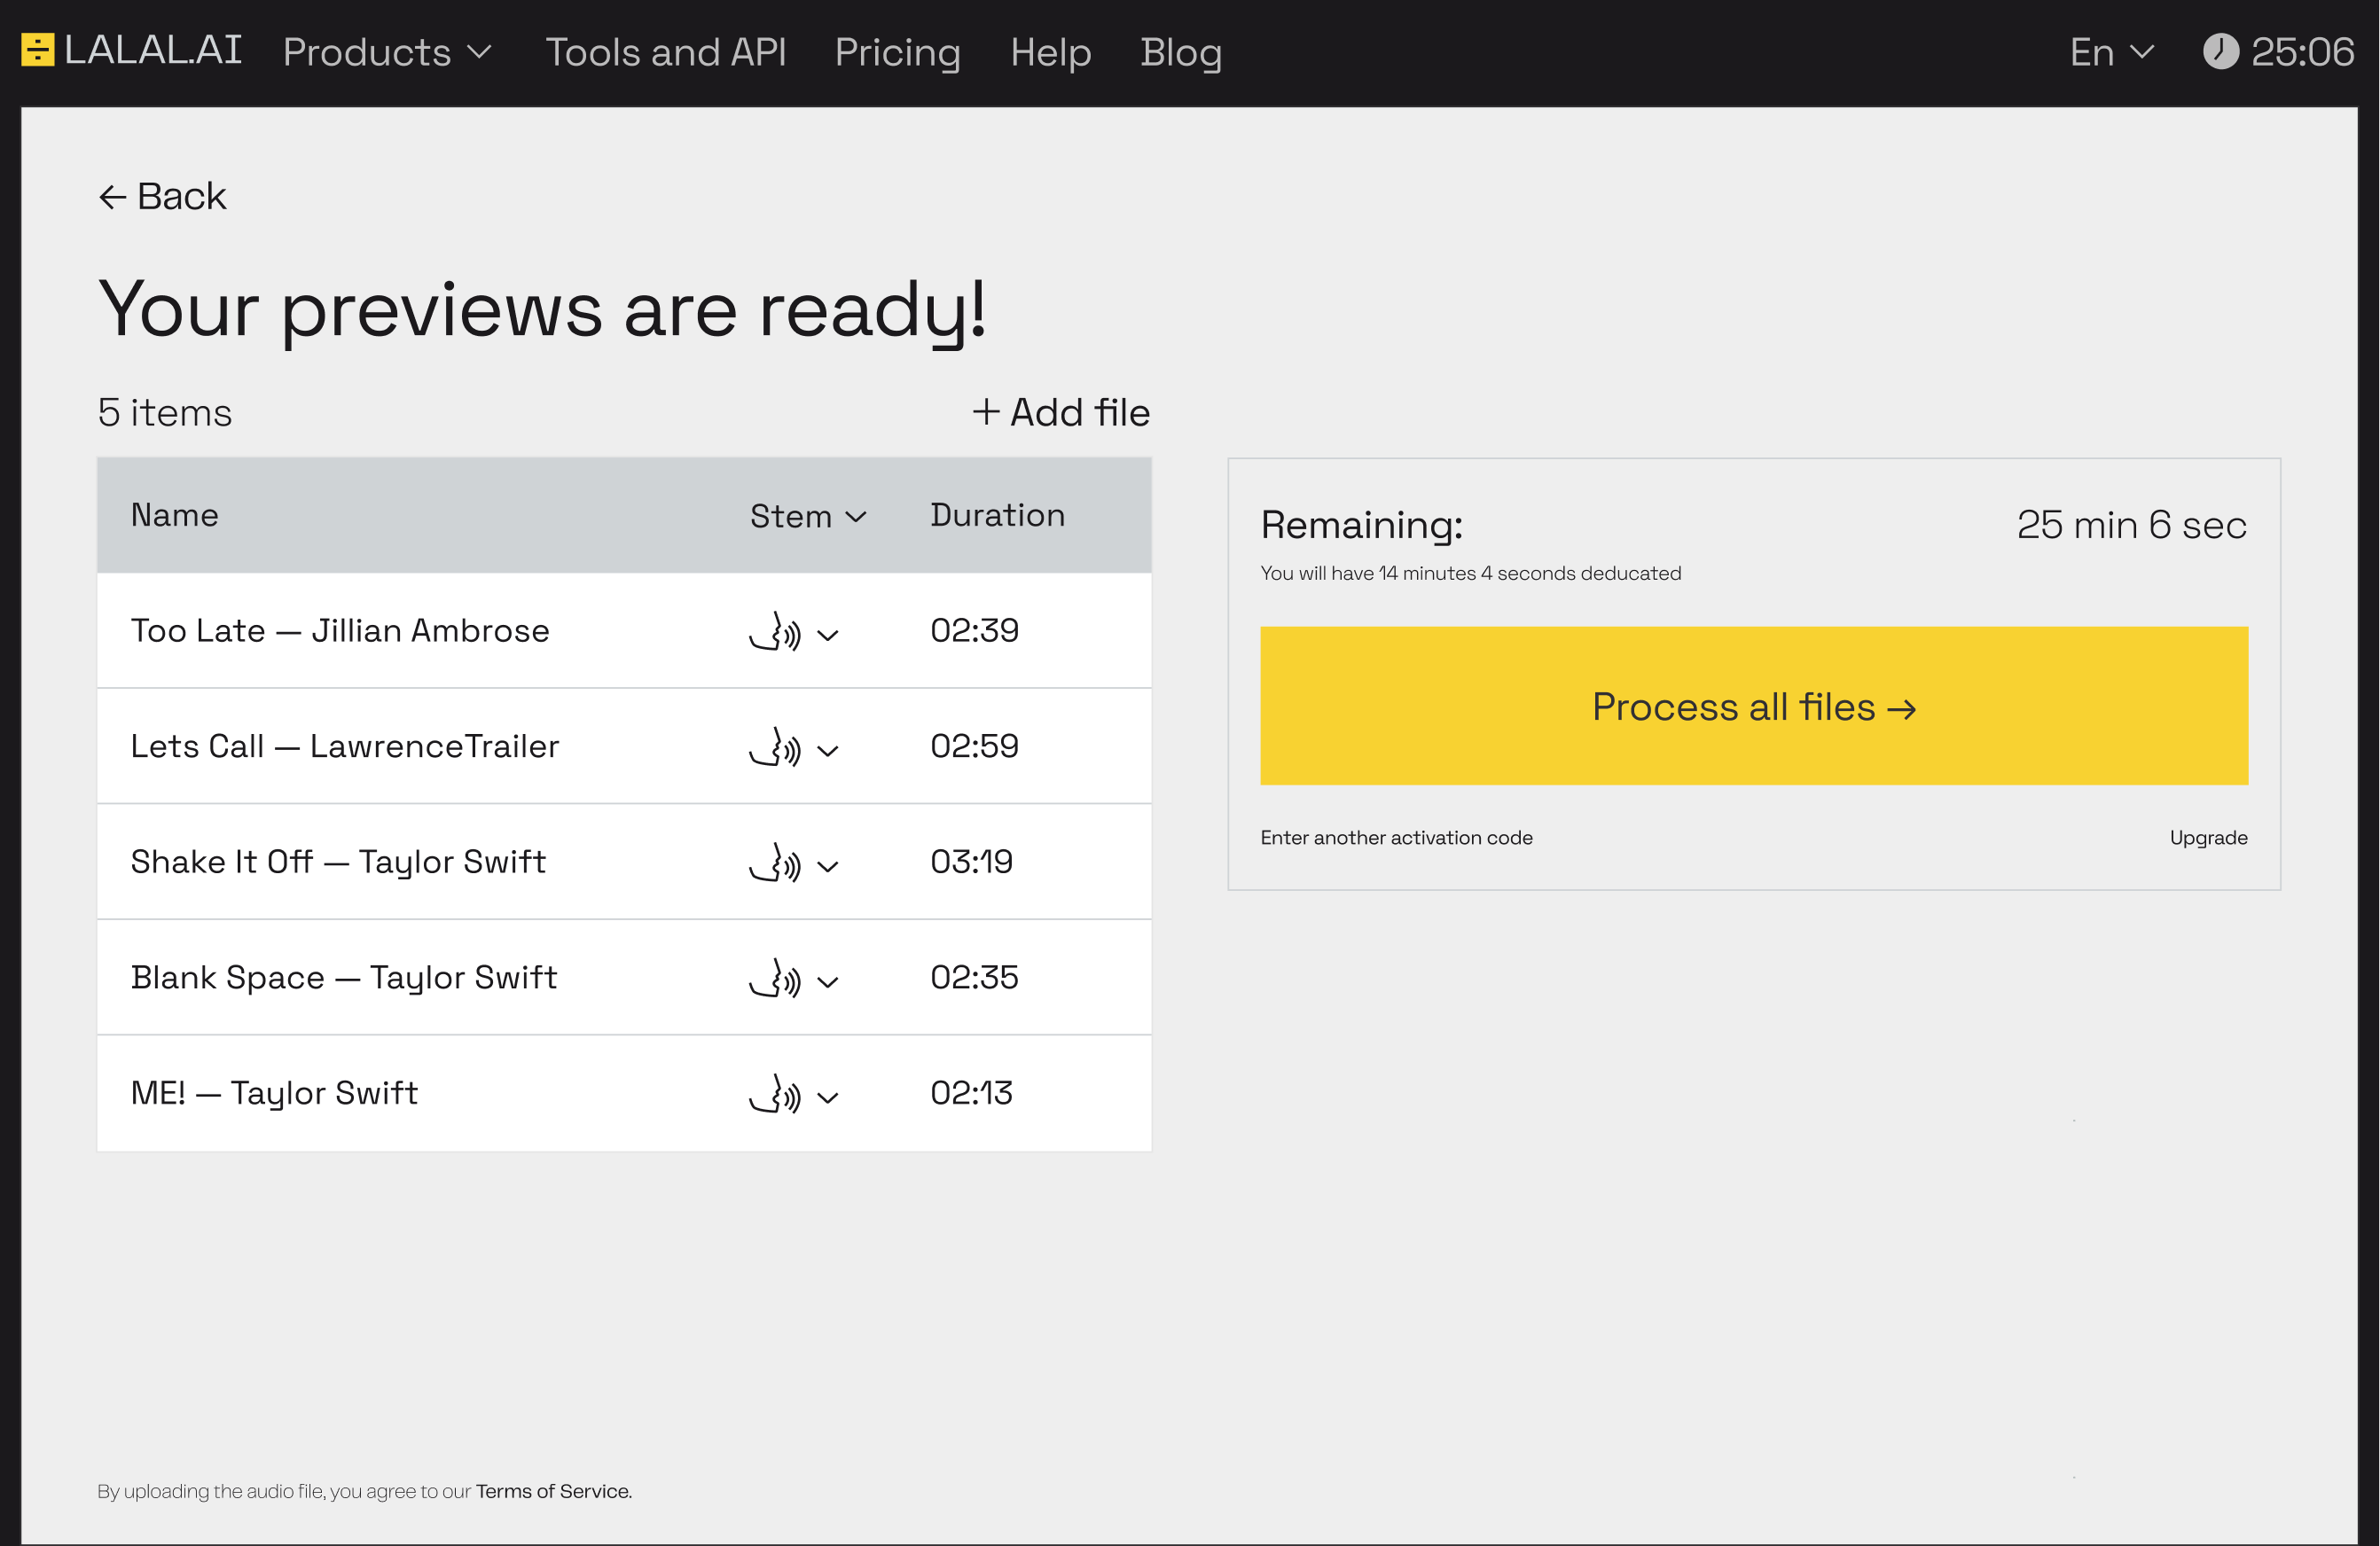Go to the Pricing page
2380x1546 pixels.
[x=898, y=52]
